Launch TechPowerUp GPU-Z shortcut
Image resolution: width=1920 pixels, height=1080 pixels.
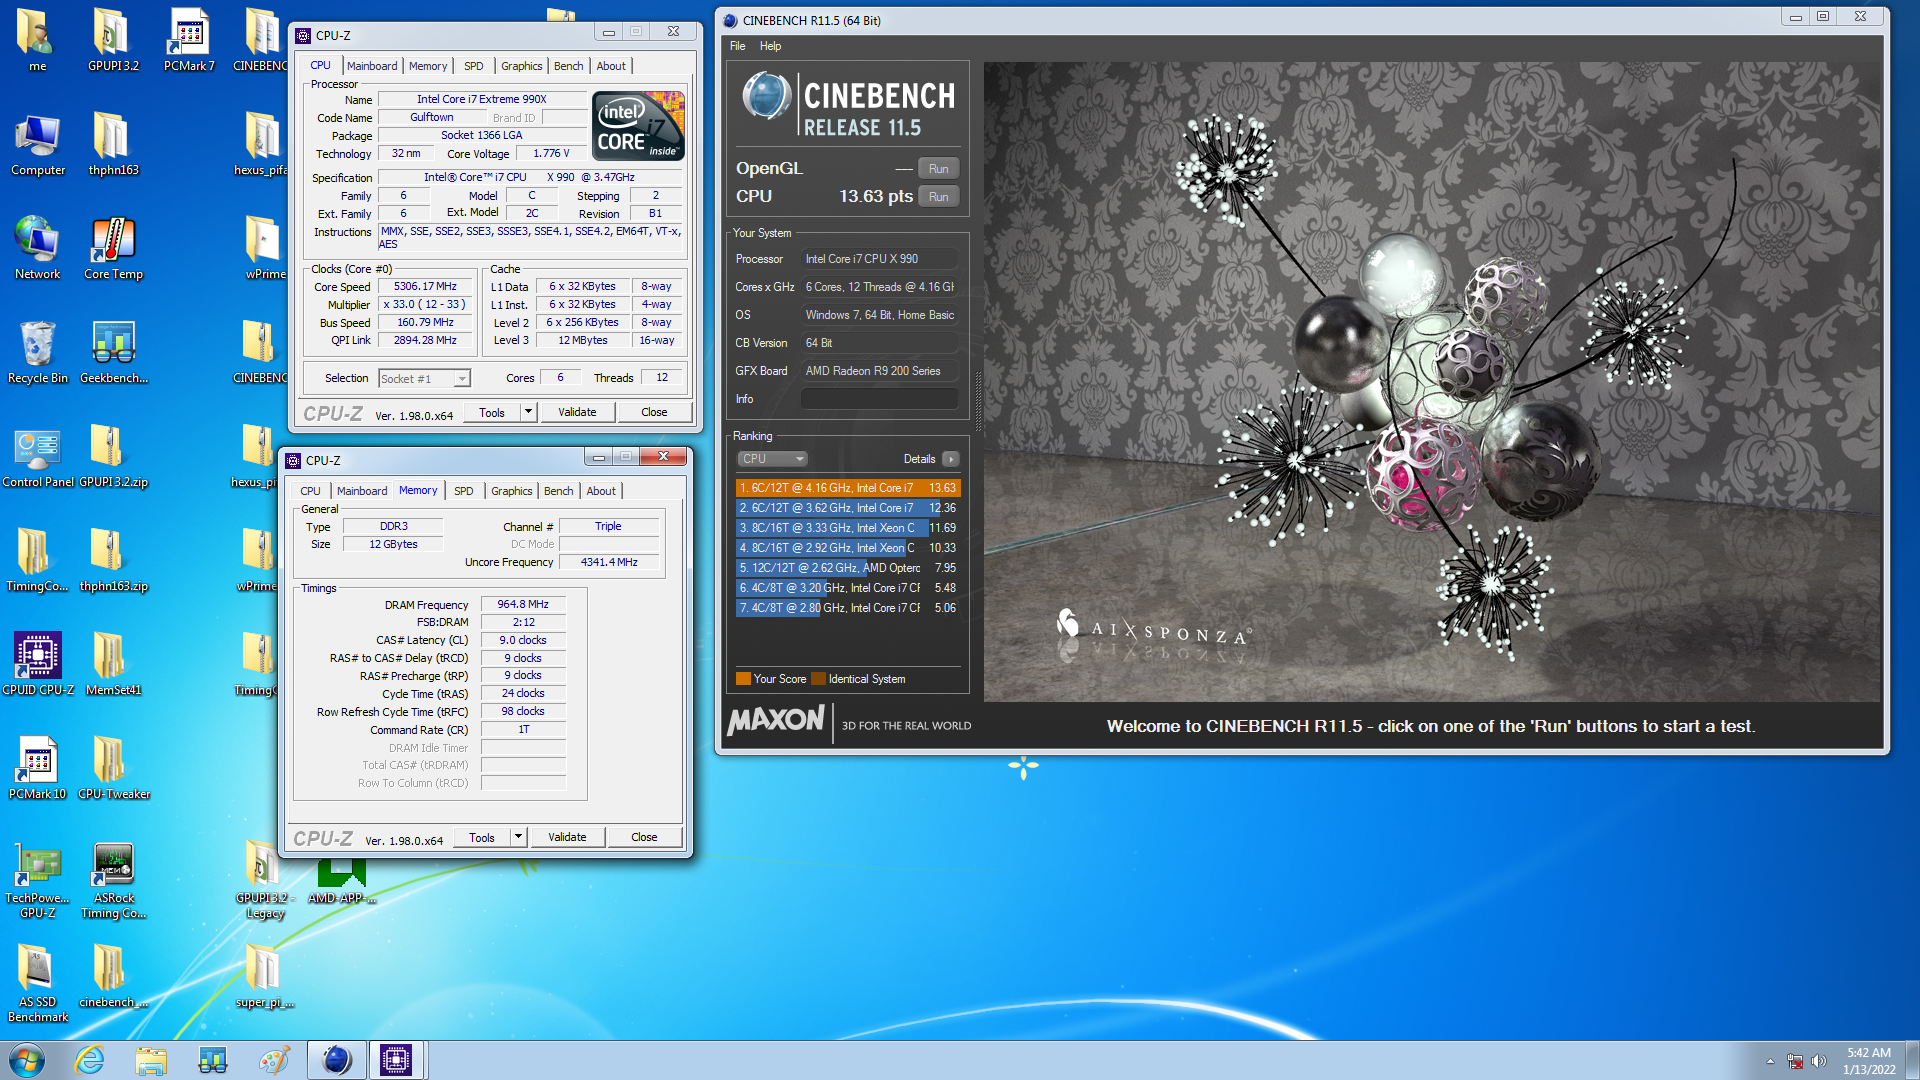(38, 879)
